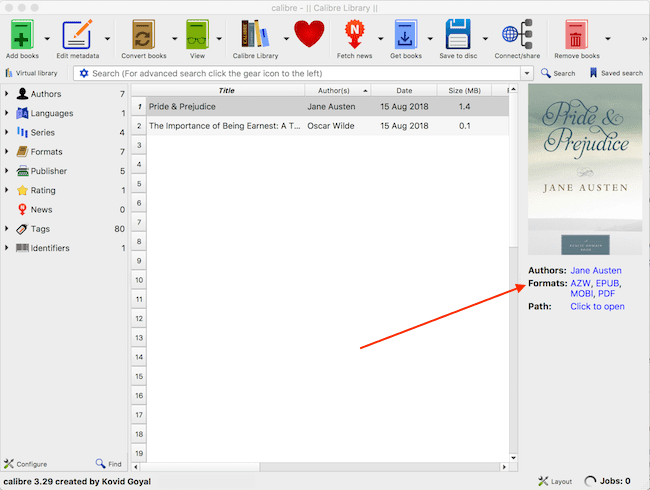Expand the Rating category

click(7, 190)
